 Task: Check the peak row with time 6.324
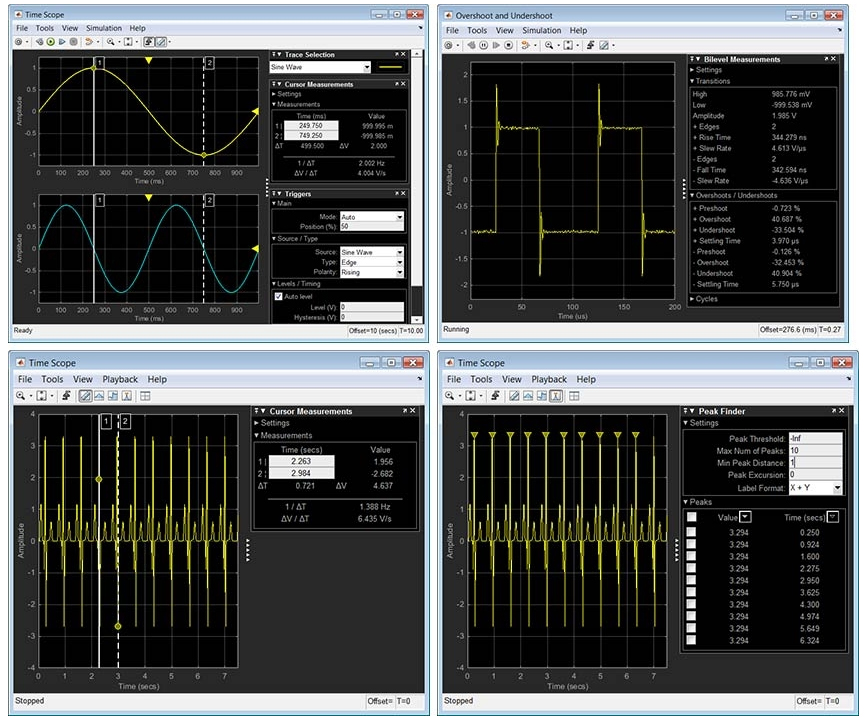pyautogui.click(x=692, y=641)
